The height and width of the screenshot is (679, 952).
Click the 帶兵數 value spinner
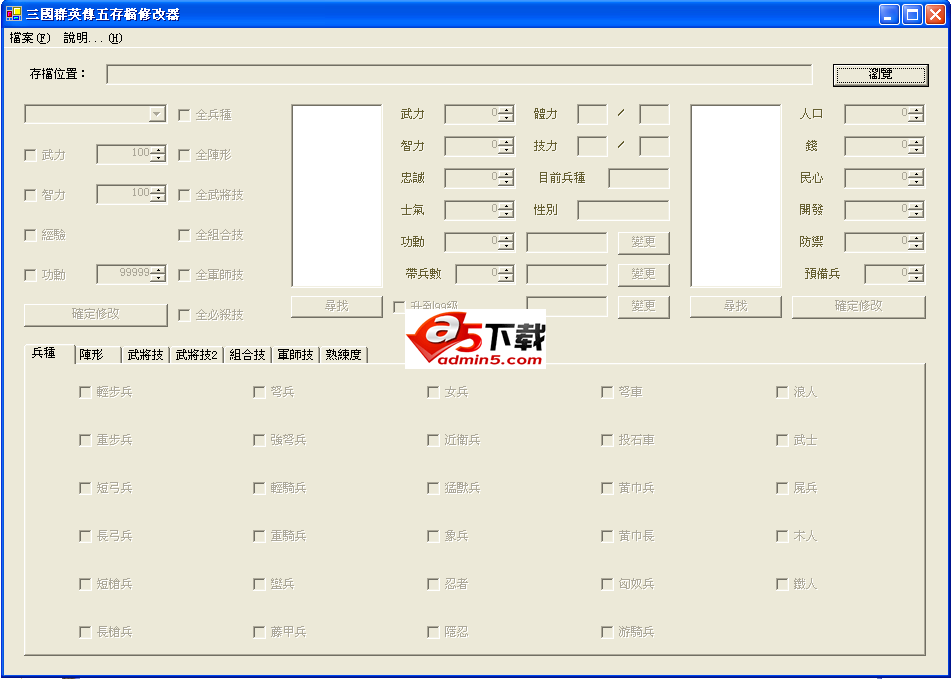485,274
